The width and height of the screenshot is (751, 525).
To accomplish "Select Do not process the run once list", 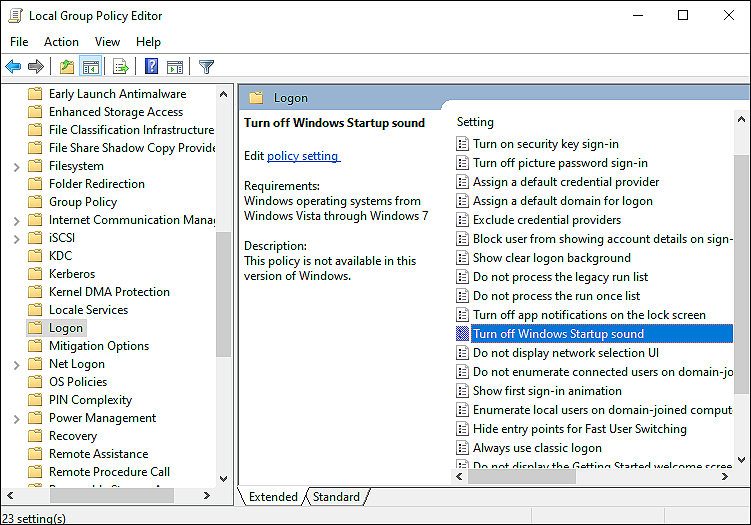I will pyautogui.click(x=557, y=296).
